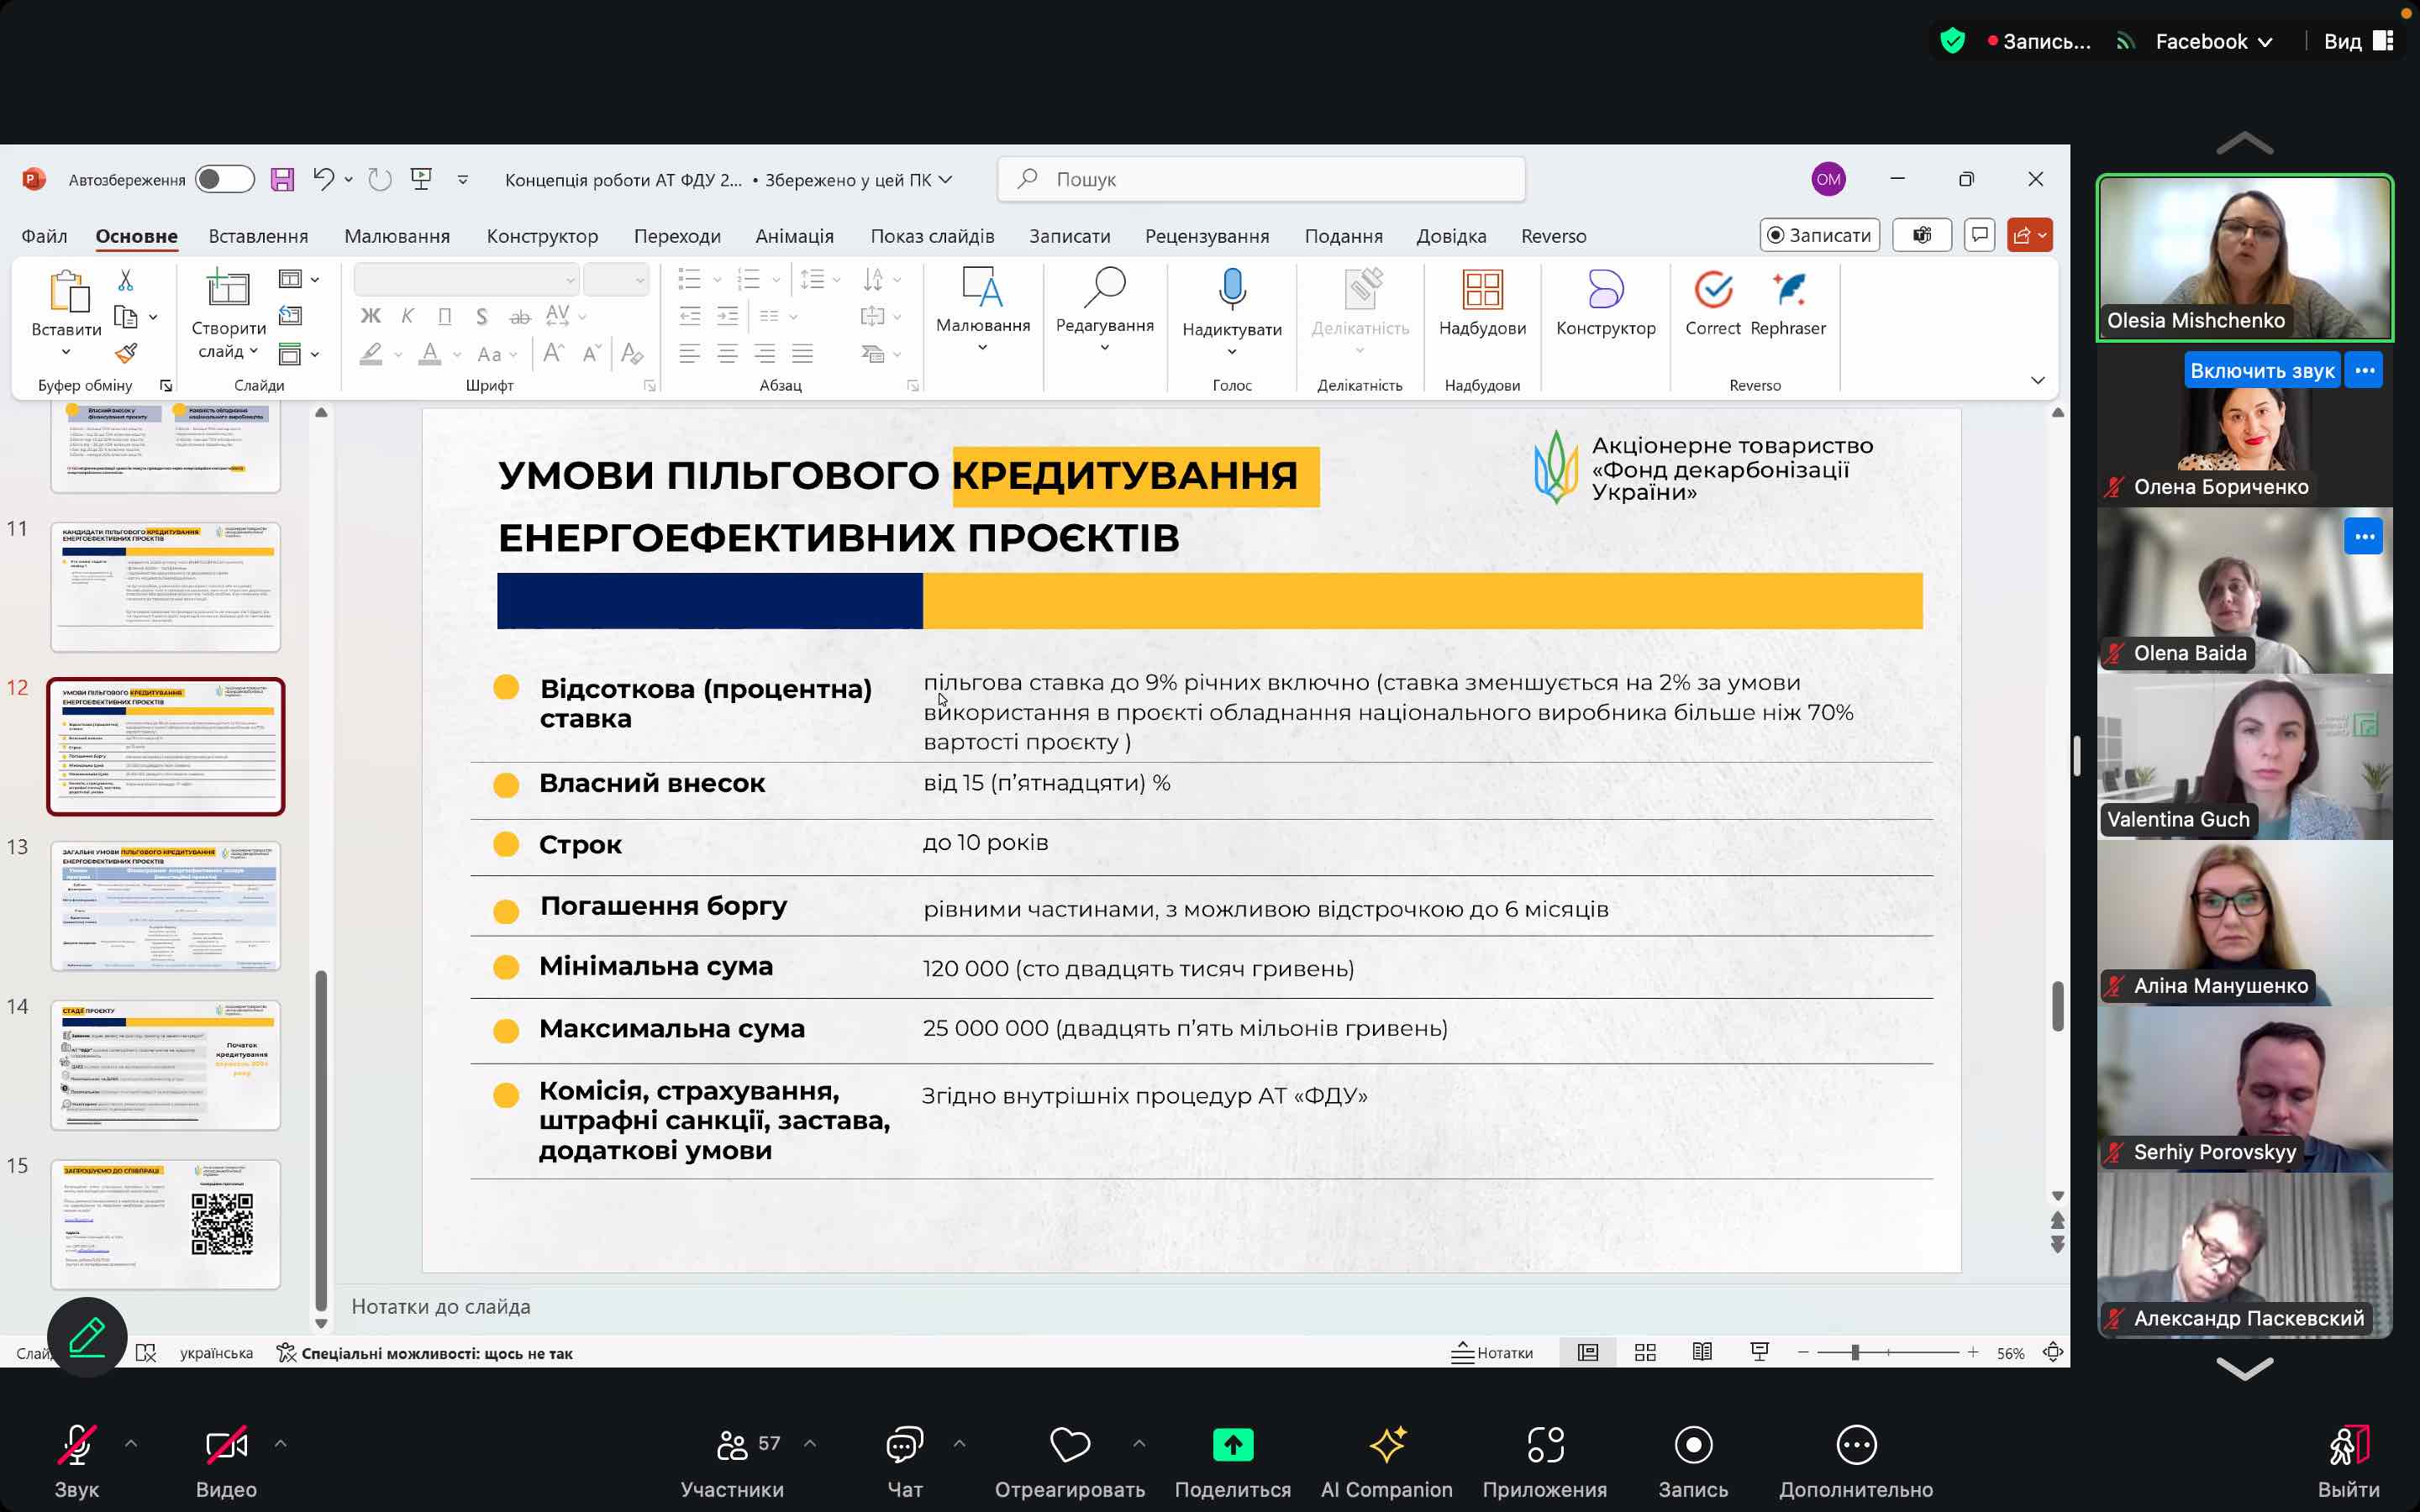This screenshot has height=1512, width=2420.
Task: Select the Format Painter brush icon
Action: click(x=126, y=353)
